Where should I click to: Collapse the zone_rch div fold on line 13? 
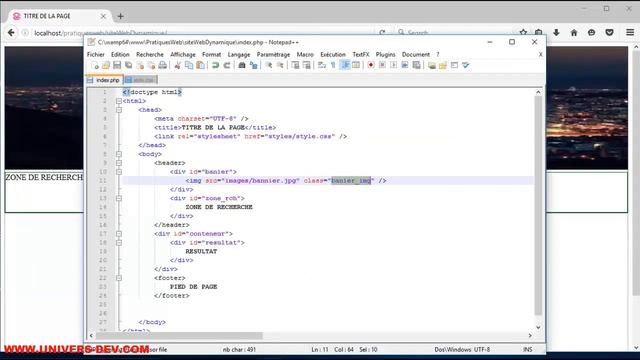119,198
